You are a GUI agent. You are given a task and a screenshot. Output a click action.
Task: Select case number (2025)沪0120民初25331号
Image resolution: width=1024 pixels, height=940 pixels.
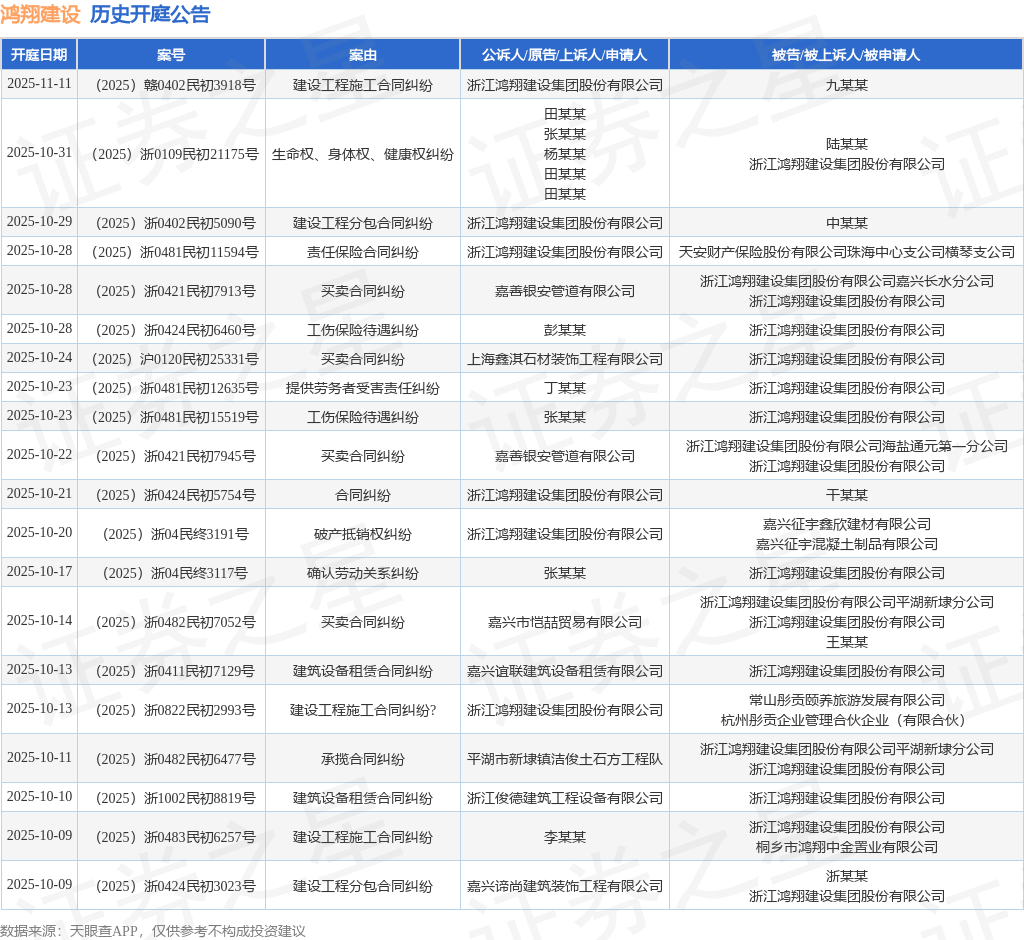[175, 359]
